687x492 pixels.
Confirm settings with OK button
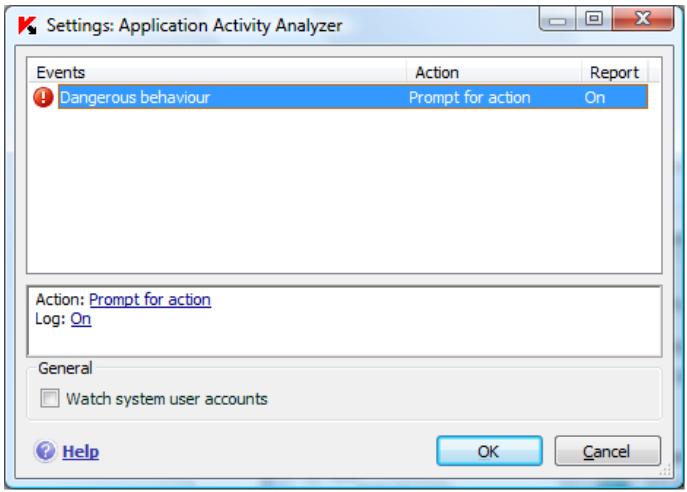click(489, 451)
